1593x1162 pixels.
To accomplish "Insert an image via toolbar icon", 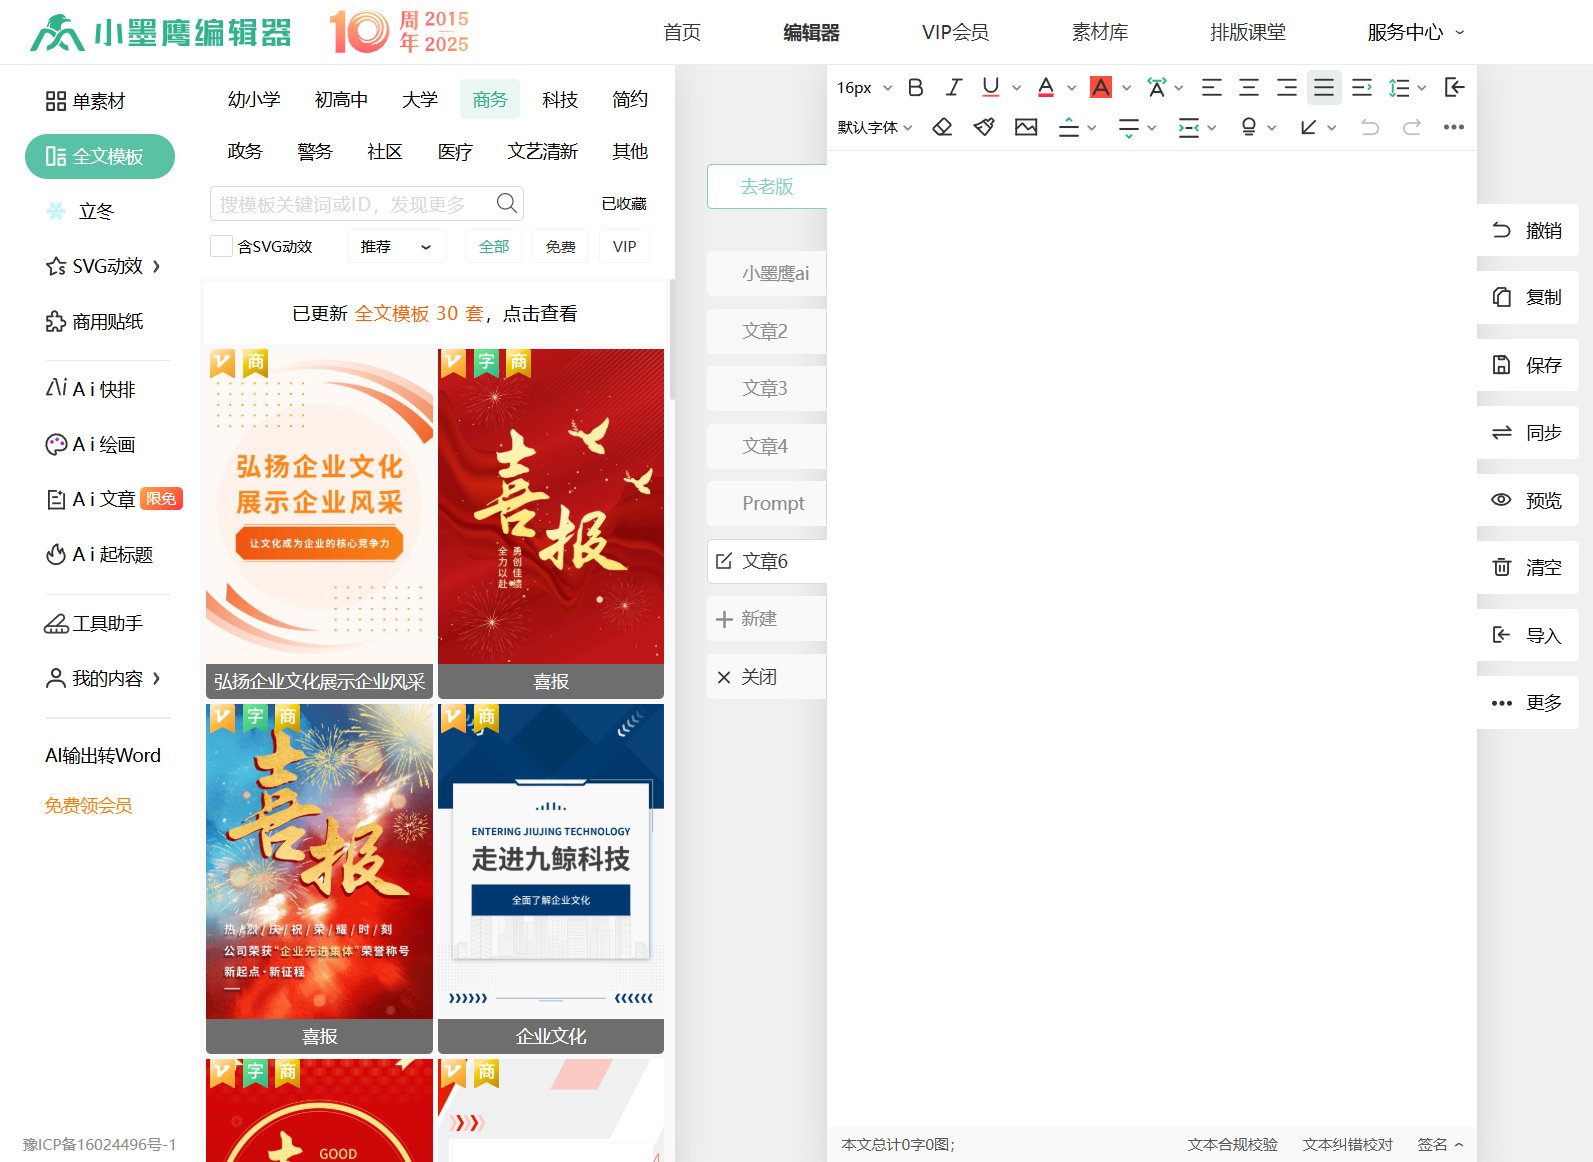I will click(x=1026, y=127).
